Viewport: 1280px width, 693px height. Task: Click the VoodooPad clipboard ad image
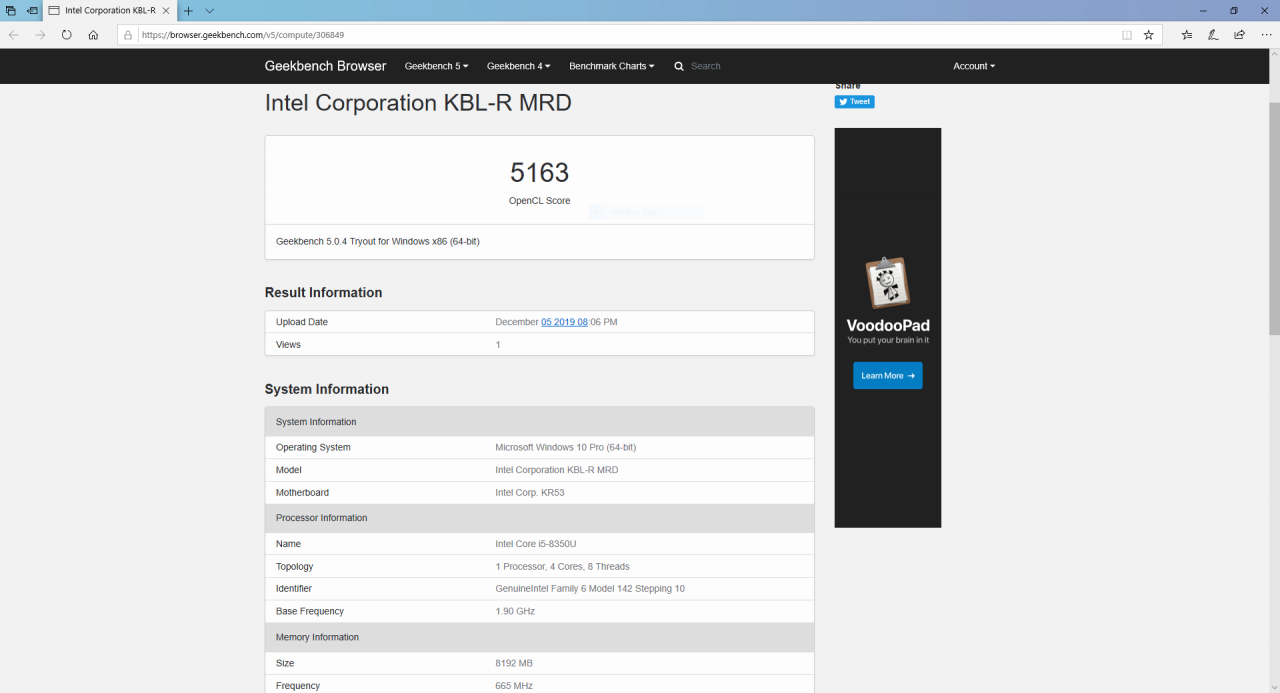[x=888, y=283]
